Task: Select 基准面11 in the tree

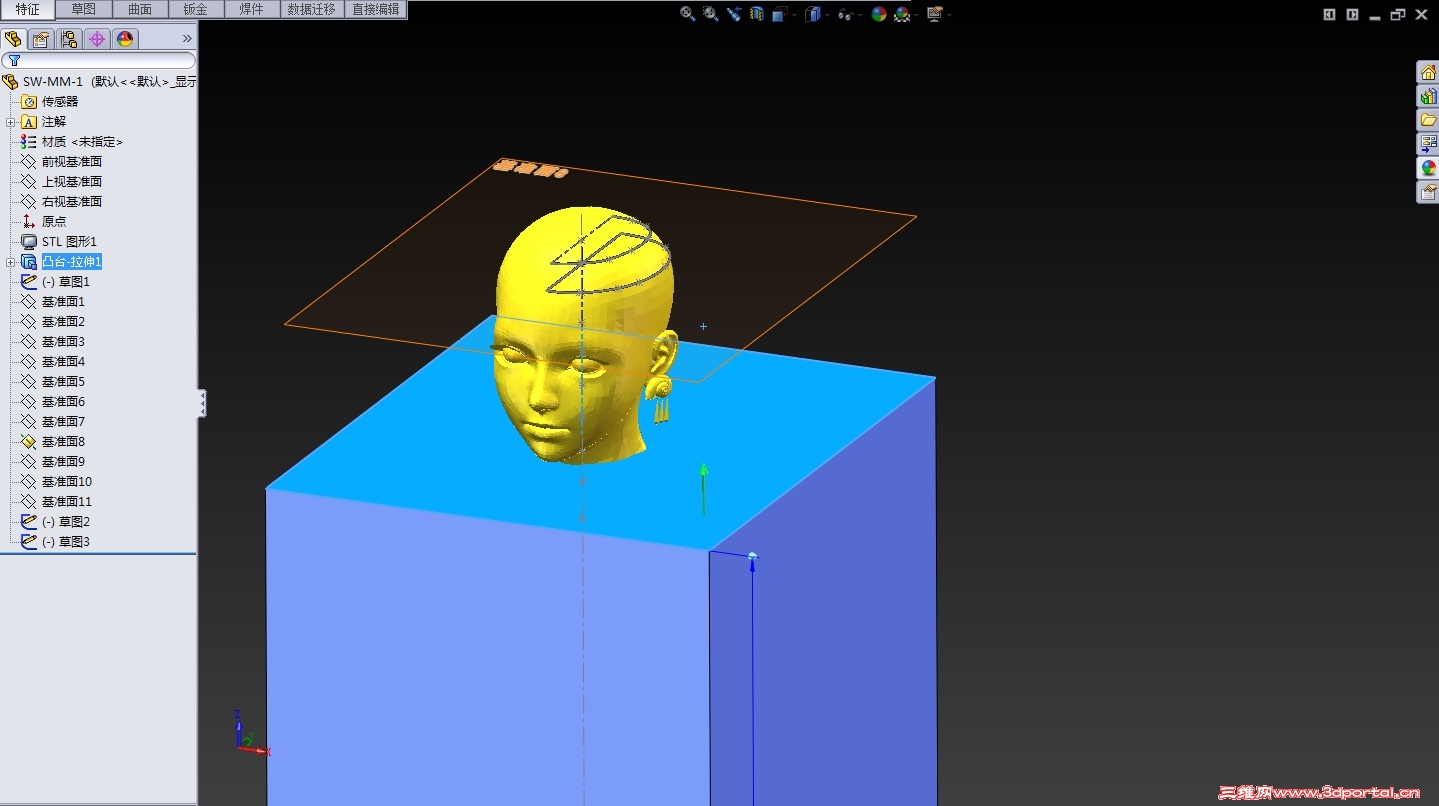Action: click(56, 502)
